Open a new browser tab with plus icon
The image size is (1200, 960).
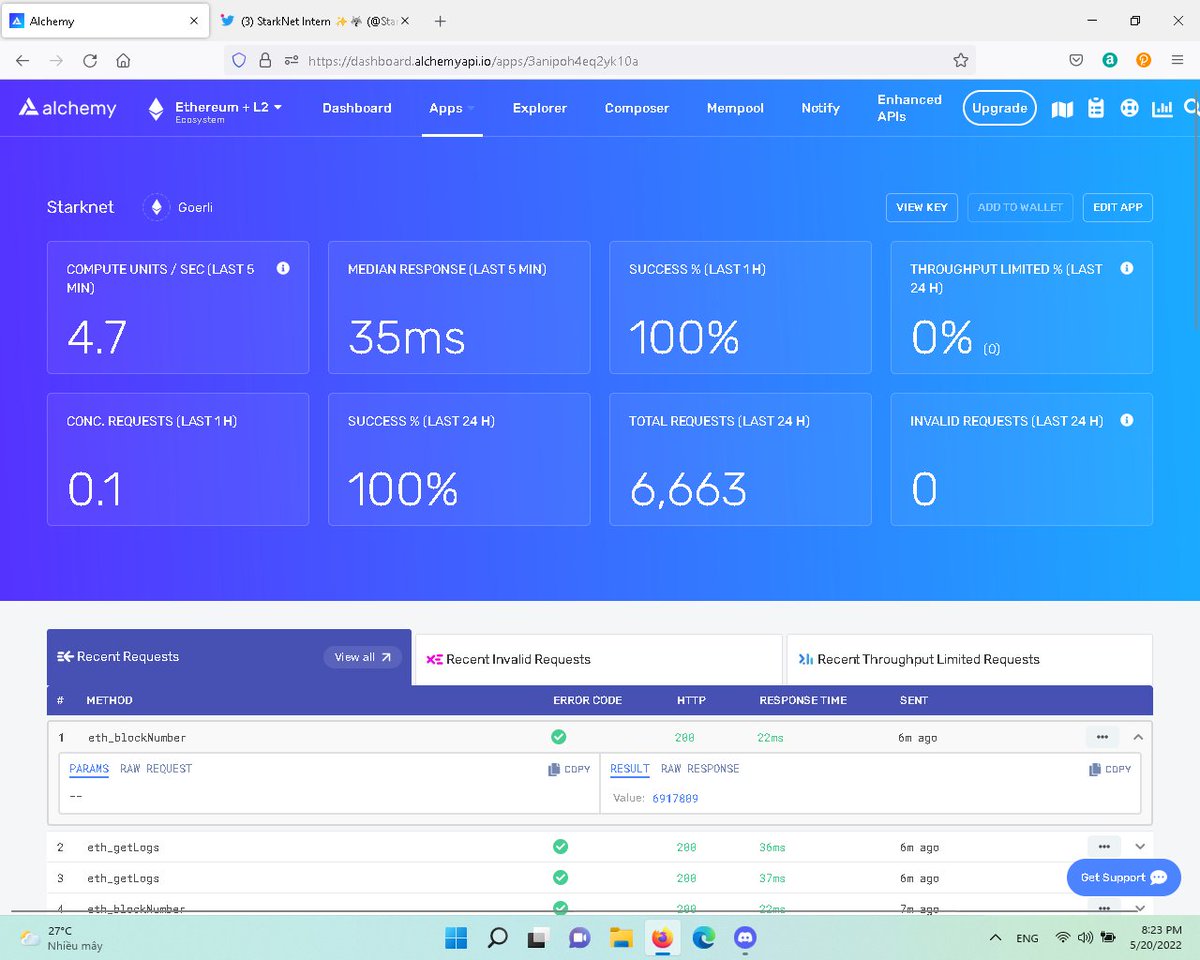point(440,21)
